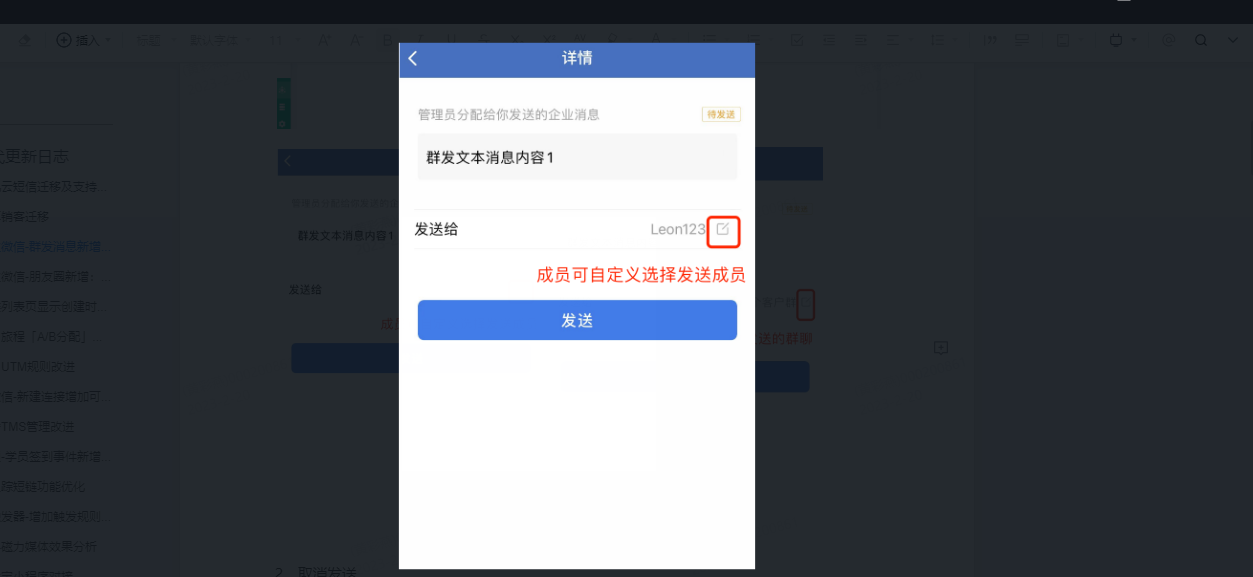Click the 群发文本消息内容1 message box
The width and height of the screenshot is (1253, 577).
click(x=577, y=157)
